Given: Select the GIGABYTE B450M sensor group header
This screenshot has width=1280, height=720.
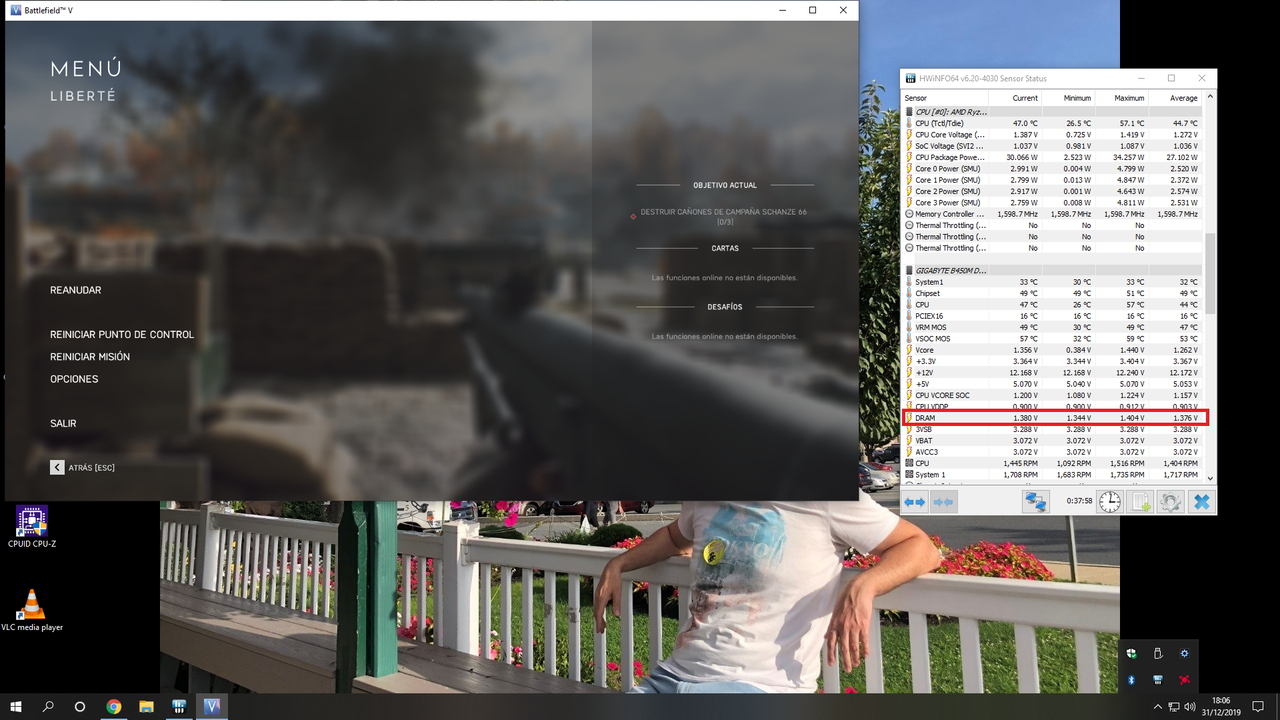Looking at the screenshot, I should 1052,270.
